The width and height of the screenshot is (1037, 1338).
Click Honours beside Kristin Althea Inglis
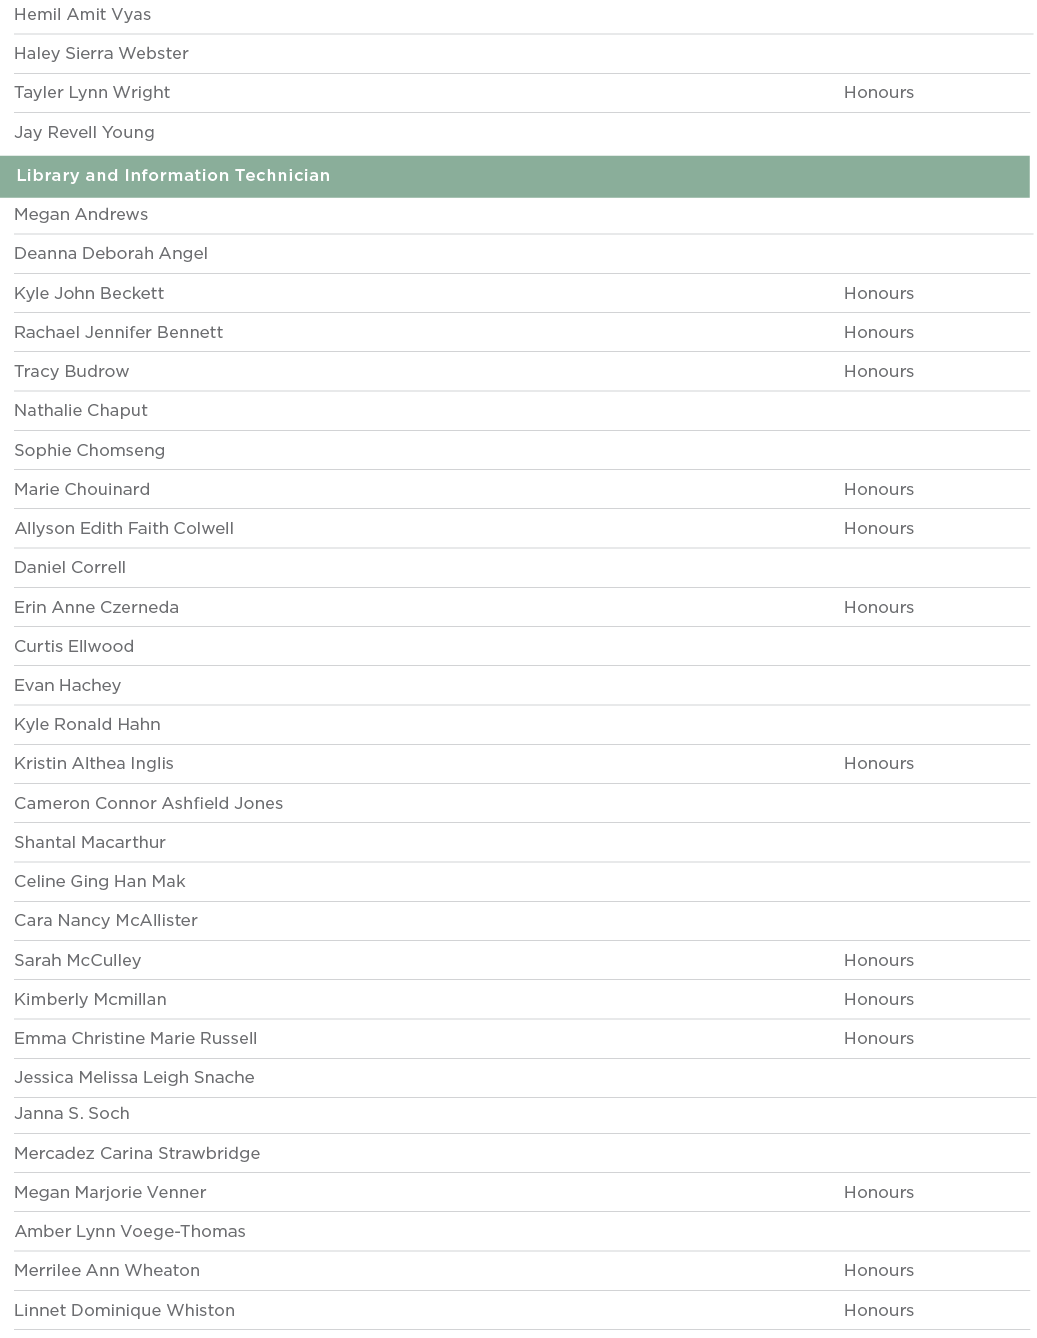coord(878,764)
